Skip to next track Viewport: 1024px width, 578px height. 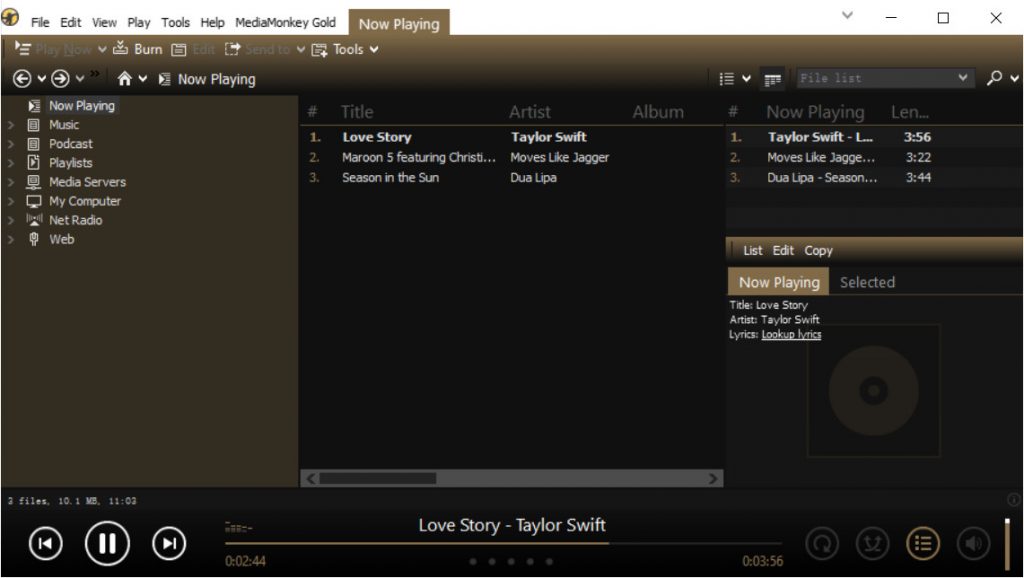click(169, 543)
